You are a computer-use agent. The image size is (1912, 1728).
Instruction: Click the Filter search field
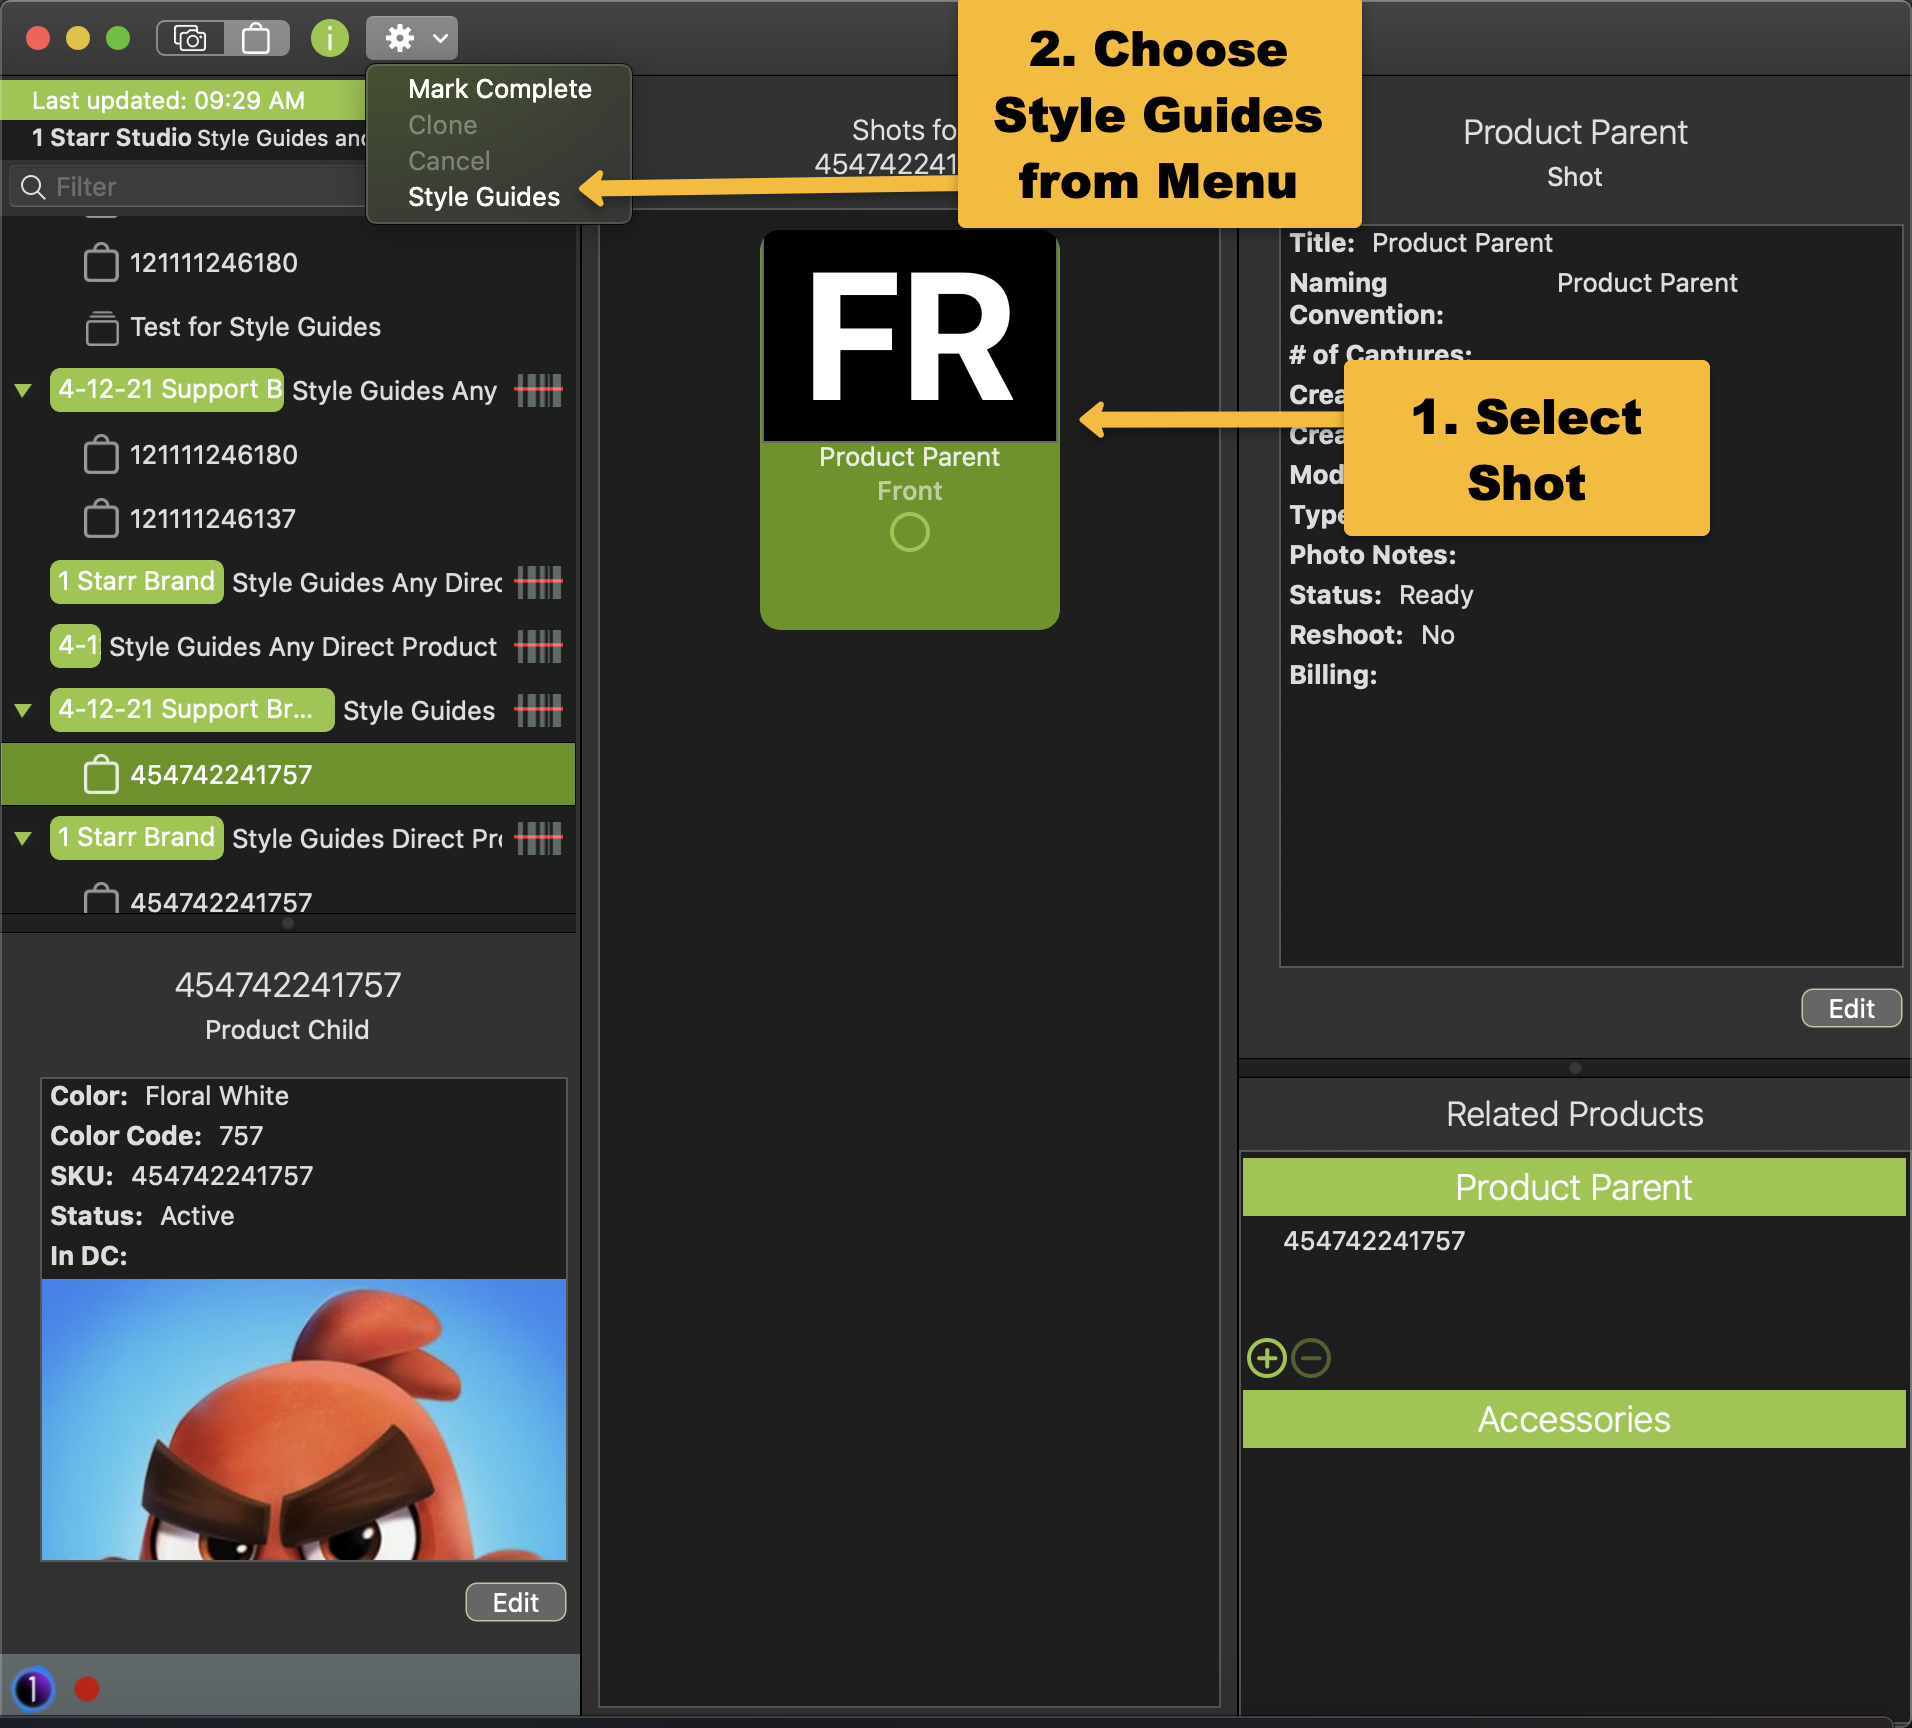(190, 187)
